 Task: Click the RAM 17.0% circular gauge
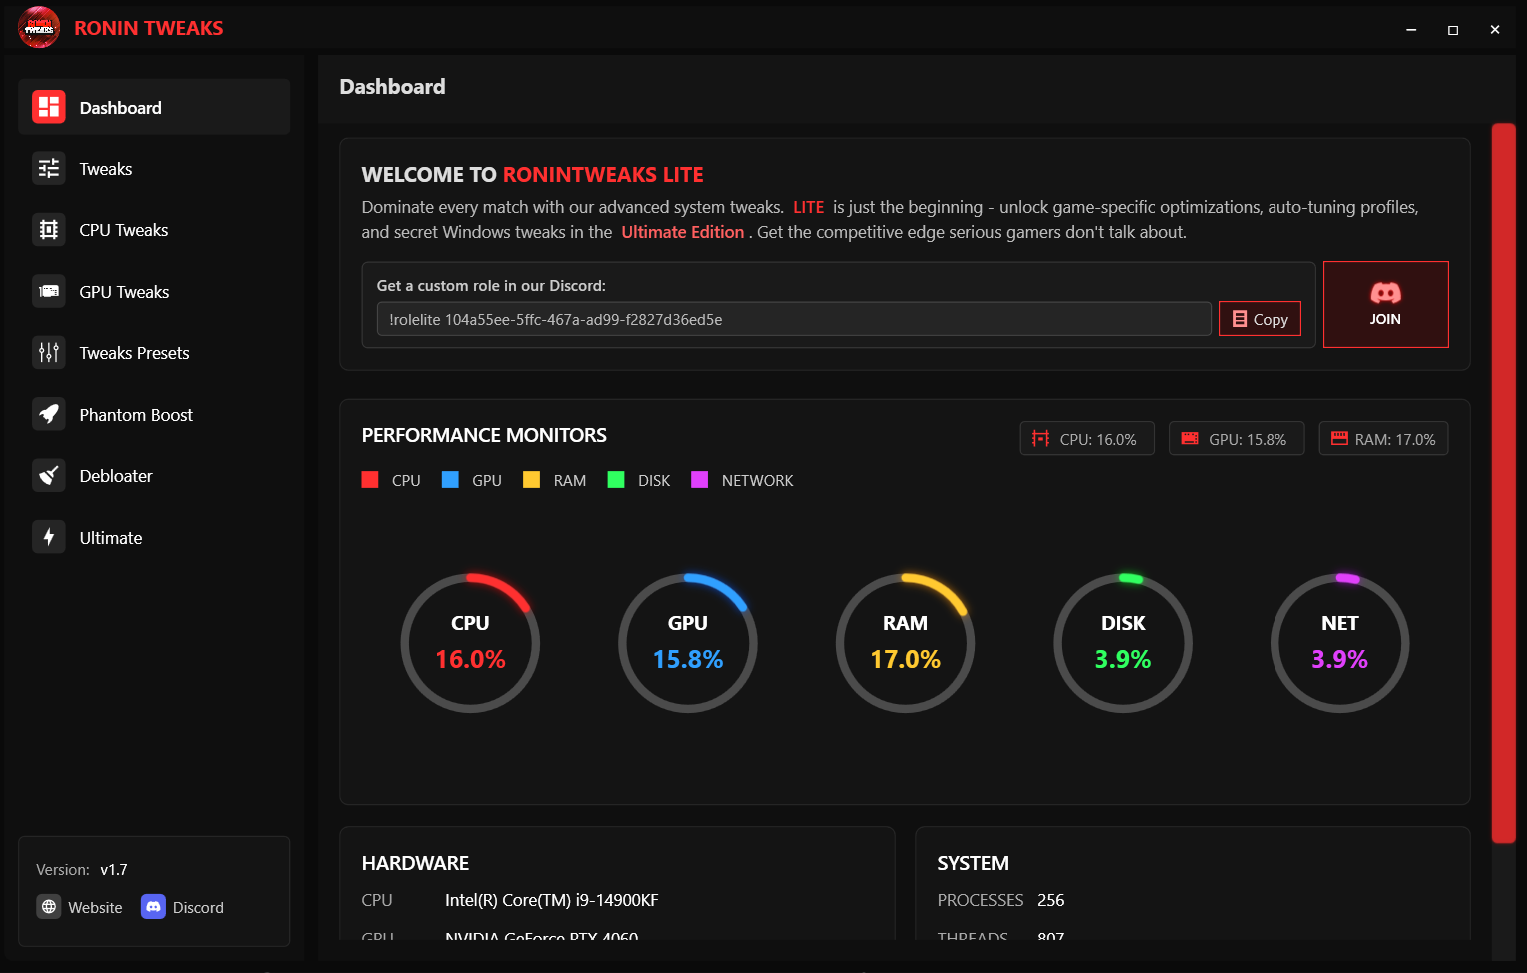[x=905, y=643]
